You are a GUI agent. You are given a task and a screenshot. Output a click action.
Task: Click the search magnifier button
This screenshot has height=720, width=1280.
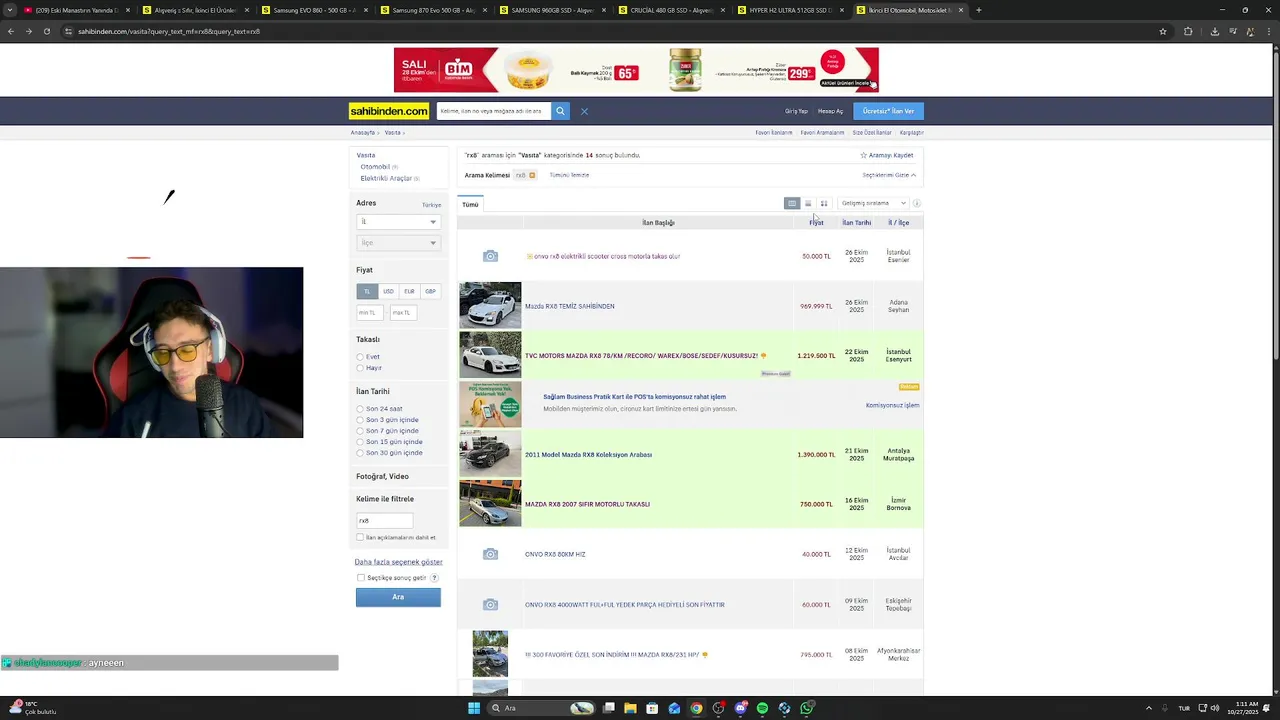tap(561, 111)
